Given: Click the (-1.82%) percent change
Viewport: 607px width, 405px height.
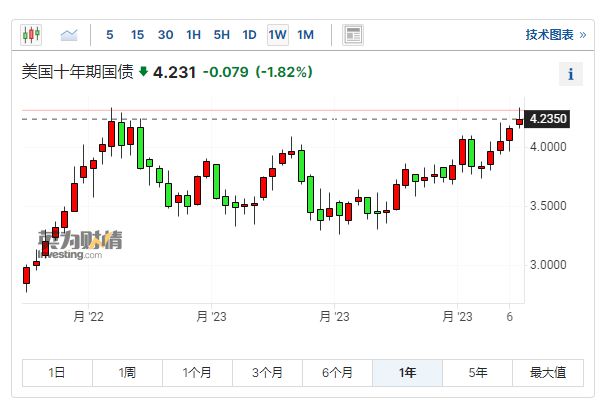Looking at the screenshot, I should tap(284, 72).
